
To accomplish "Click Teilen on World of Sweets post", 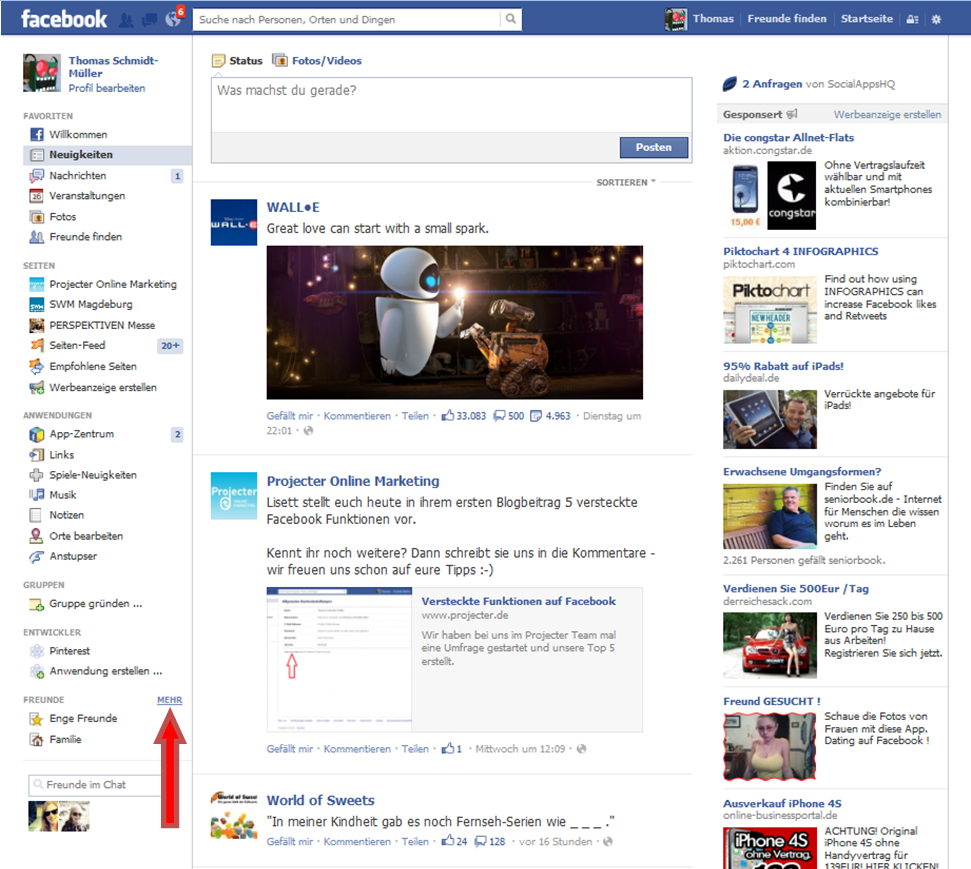I will tap(415, 841).
